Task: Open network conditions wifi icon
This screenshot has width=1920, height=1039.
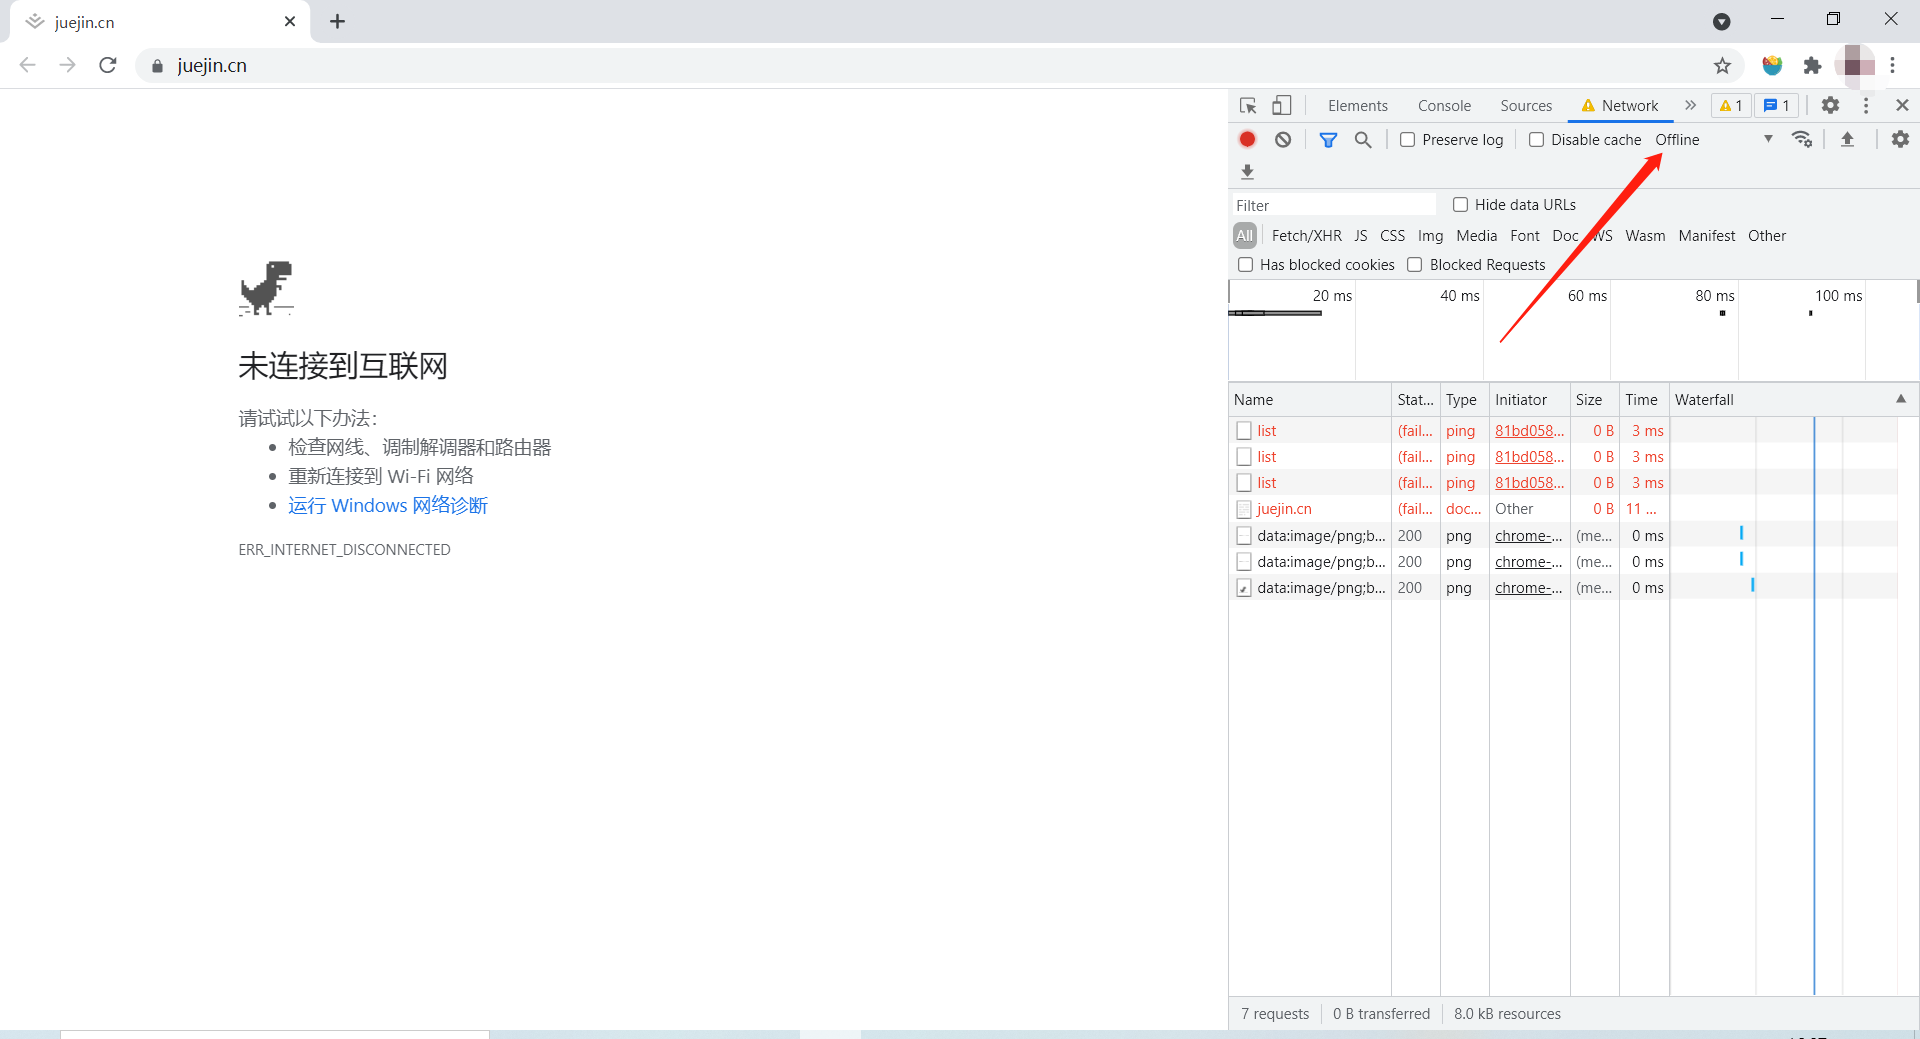Action: point(1802,139)
